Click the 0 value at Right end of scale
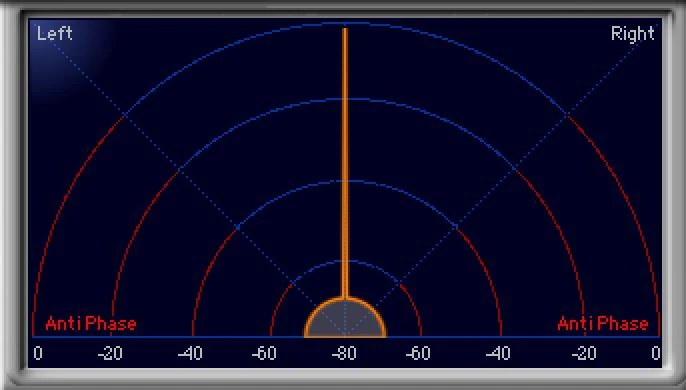Viewport: 686px width, 390px height. coord(655,353)
